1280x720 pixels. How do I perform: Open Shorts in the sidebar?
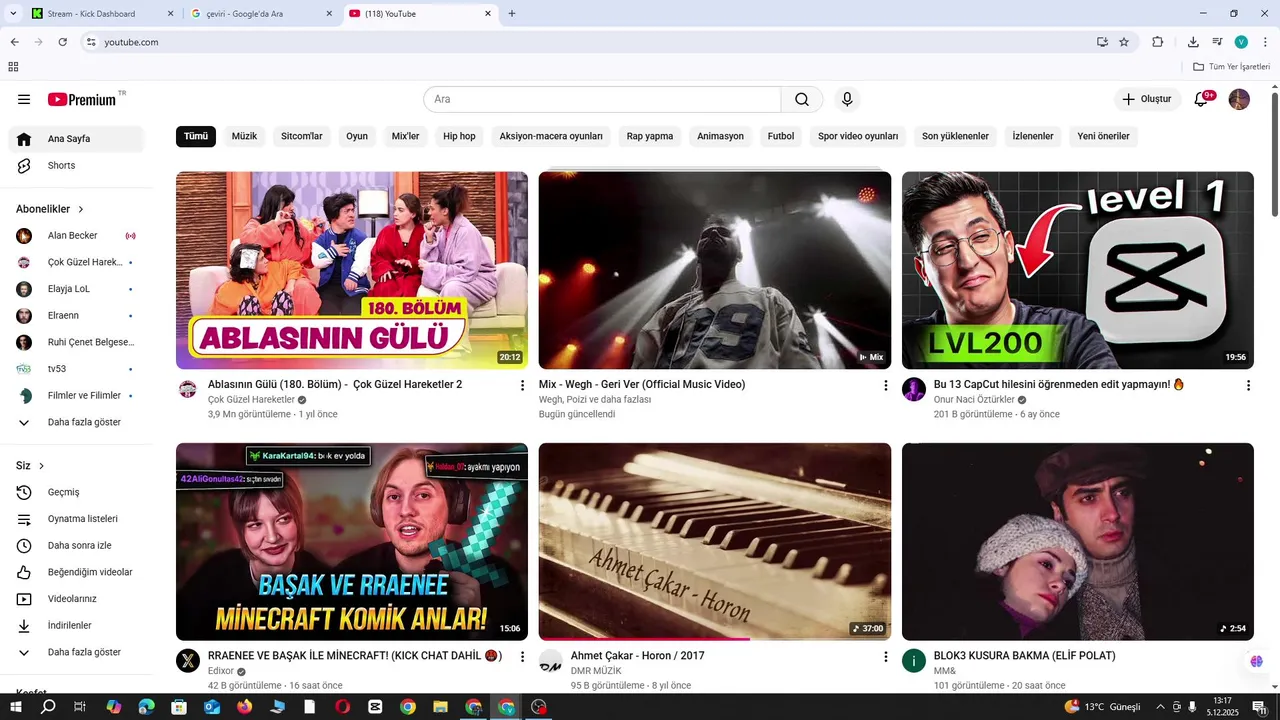(76, 166)
